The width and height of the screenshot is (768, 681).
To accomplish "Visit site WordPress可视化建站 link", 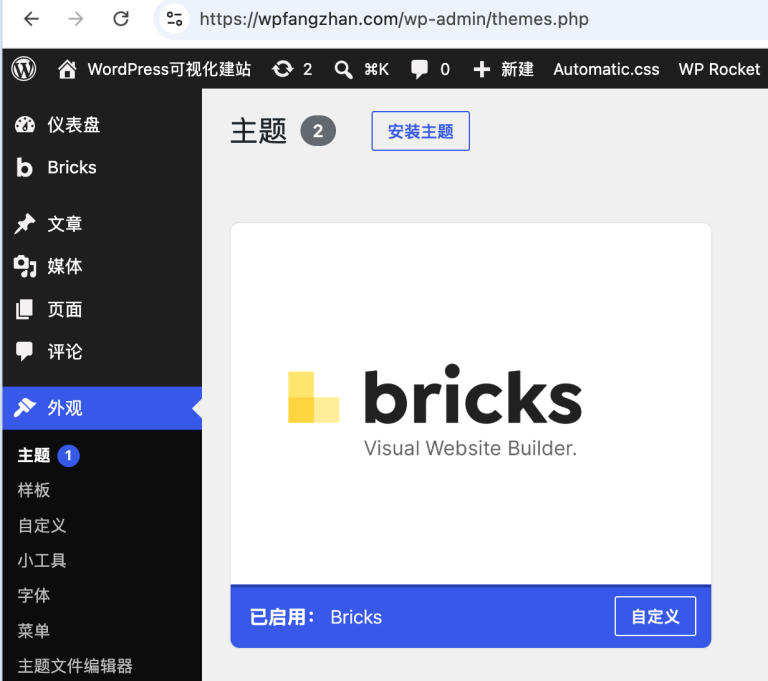I will [x=169, y=69].
